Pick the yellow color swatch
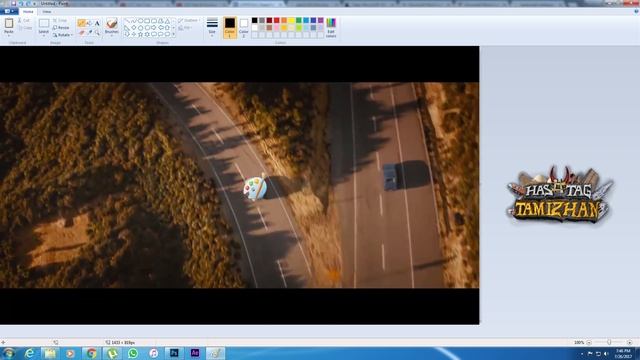 [291, 20]
